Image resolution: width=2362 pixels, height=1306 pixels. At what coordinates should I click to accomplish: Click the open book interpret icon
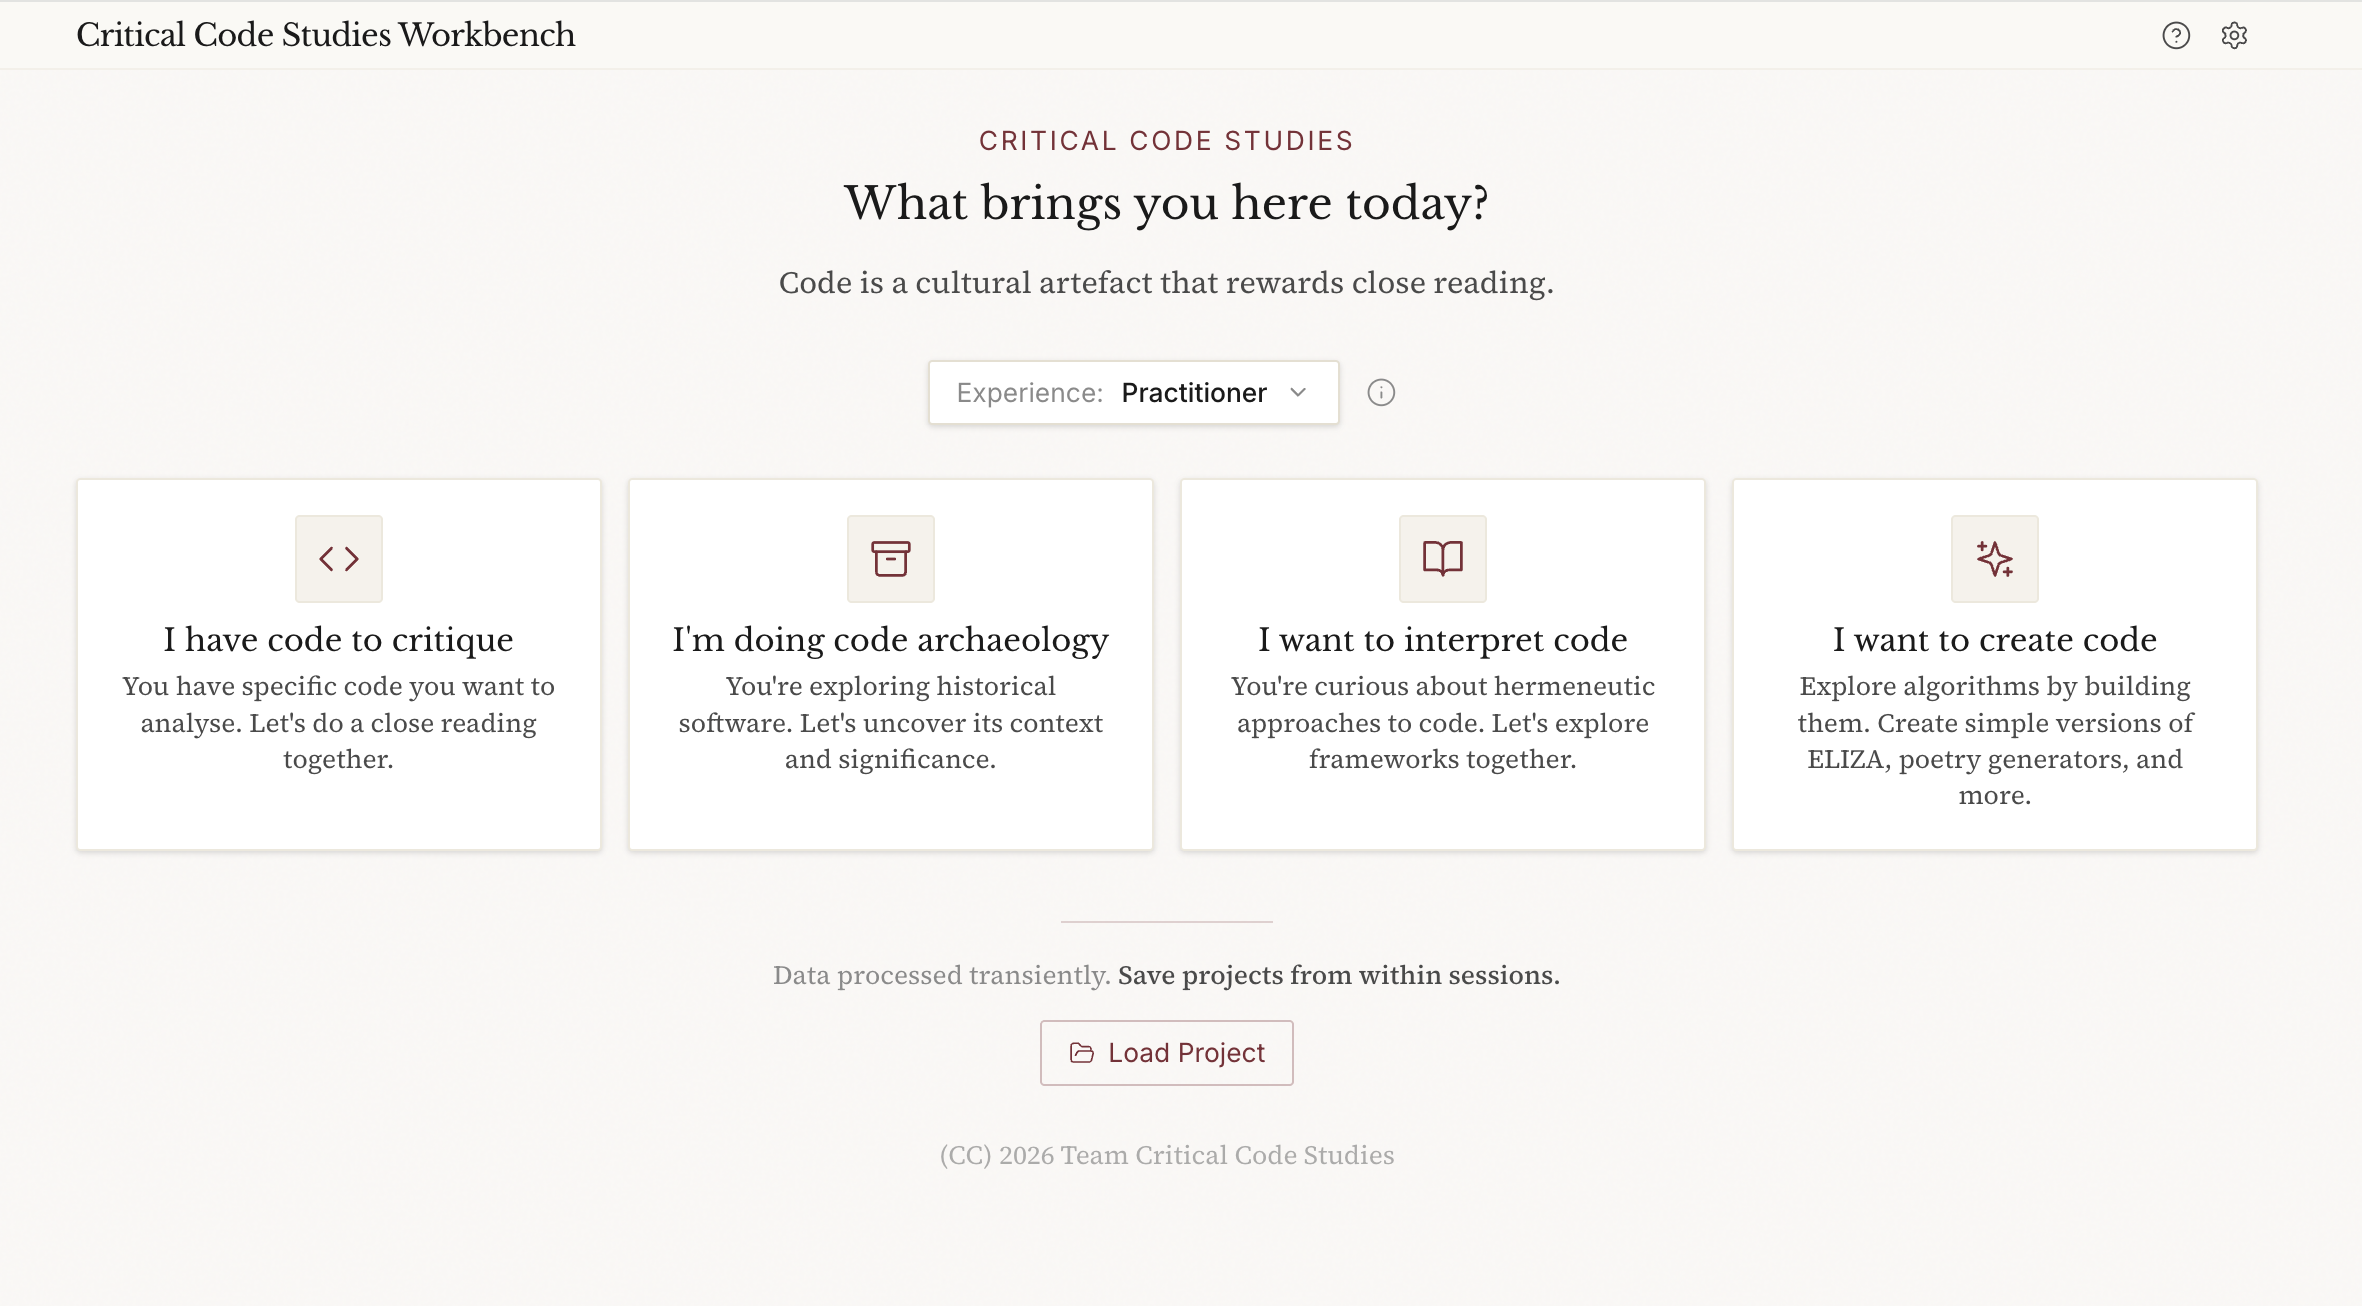click(1442, 559)
